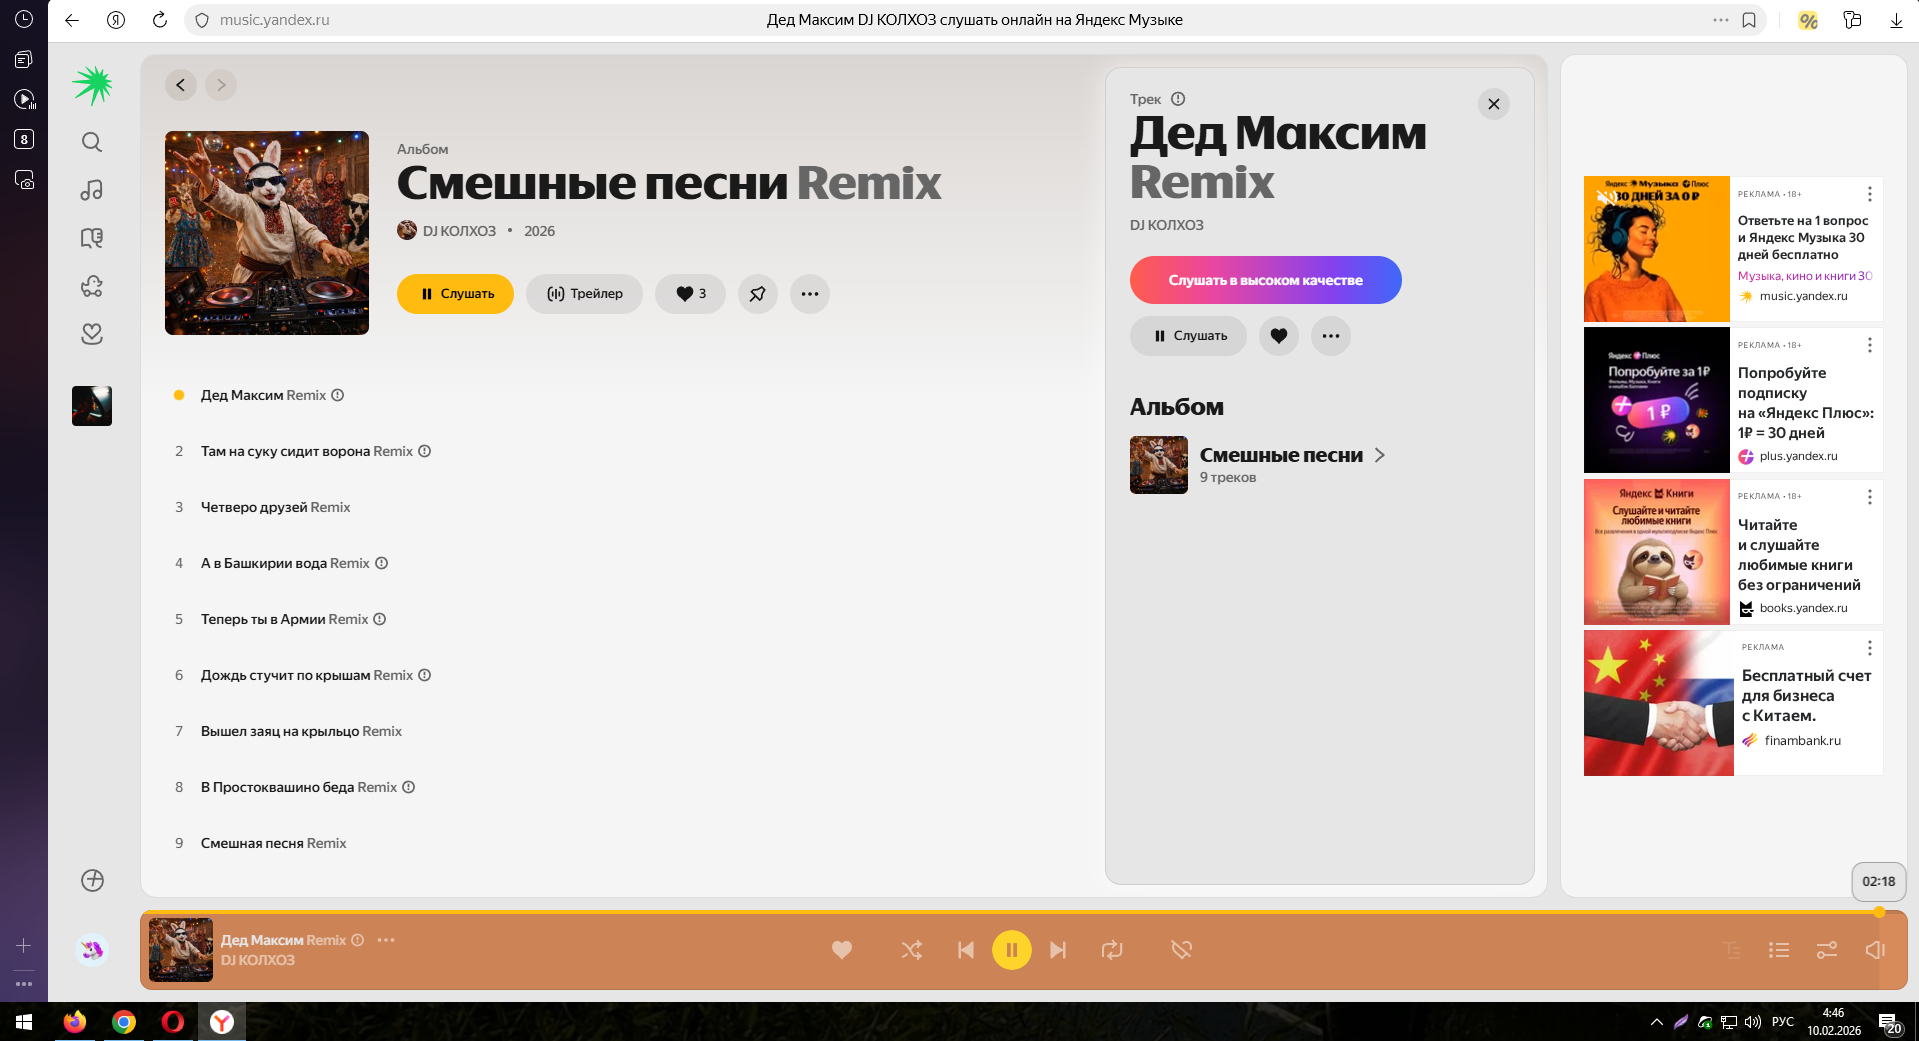Expand the Смешные песни album chevron in track panel
Image resolution: width=1919 pixels, height=1041 pixels.
coord(1380,455)
